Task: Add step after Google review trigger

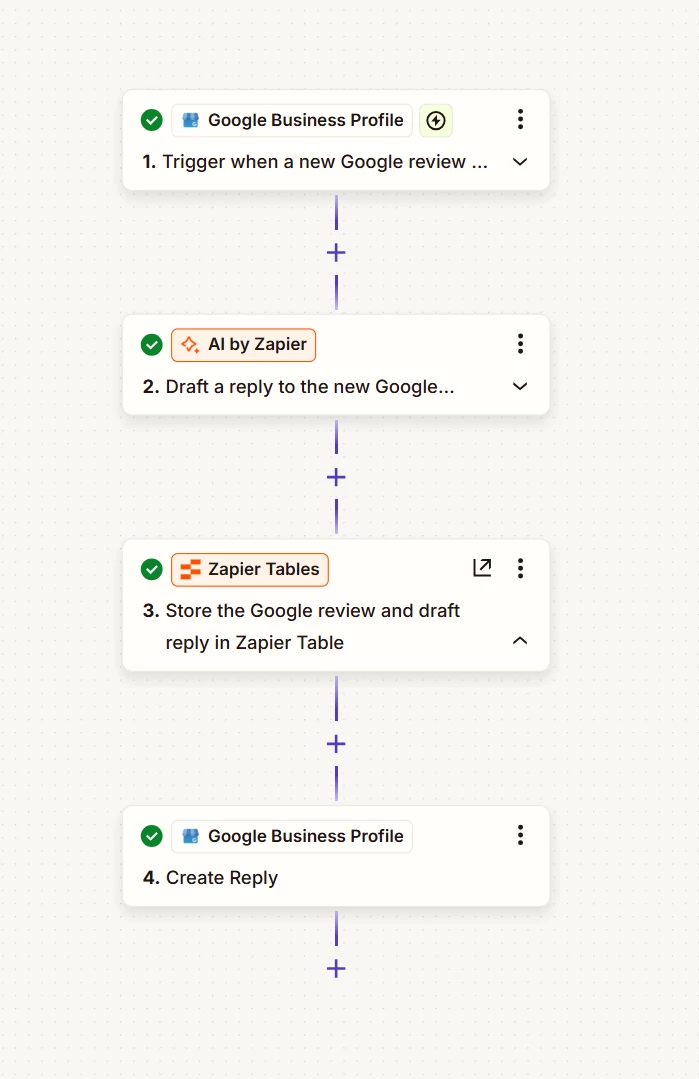Action: (x=336, y=253)
